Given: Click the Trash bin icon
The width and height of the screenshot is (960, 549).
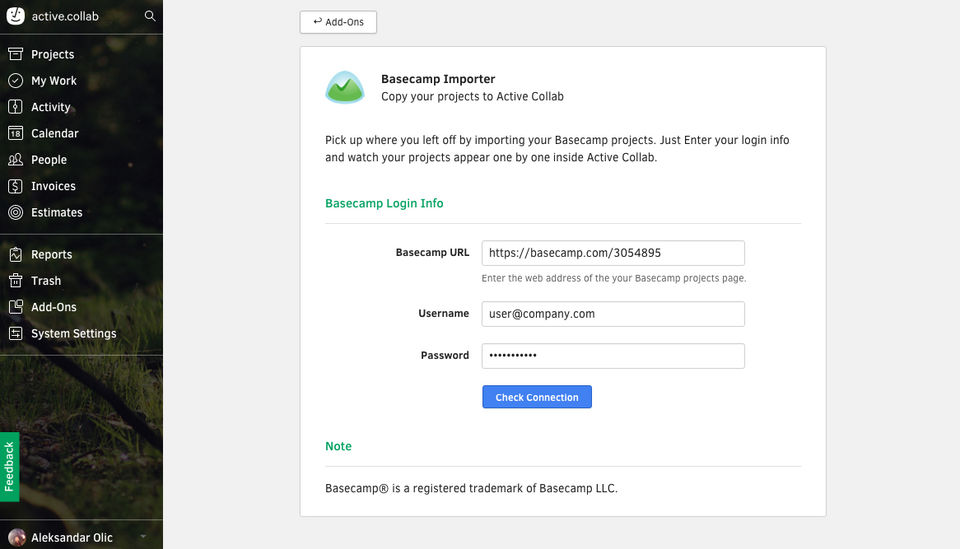Looking at the screenshot, I should tap(15, 281).
